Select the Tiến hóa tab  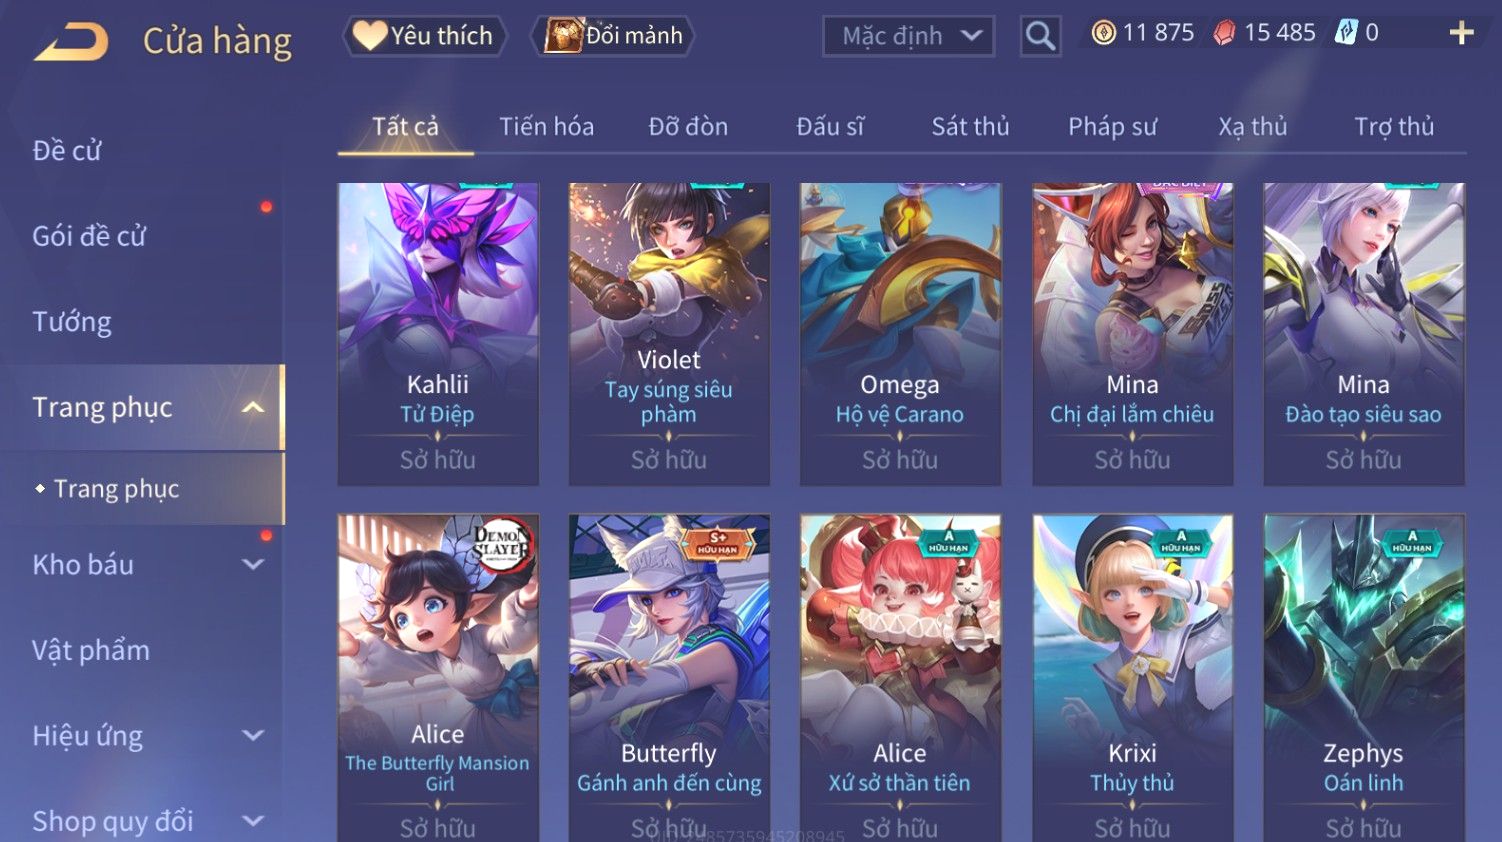click(x=546, y=127)
